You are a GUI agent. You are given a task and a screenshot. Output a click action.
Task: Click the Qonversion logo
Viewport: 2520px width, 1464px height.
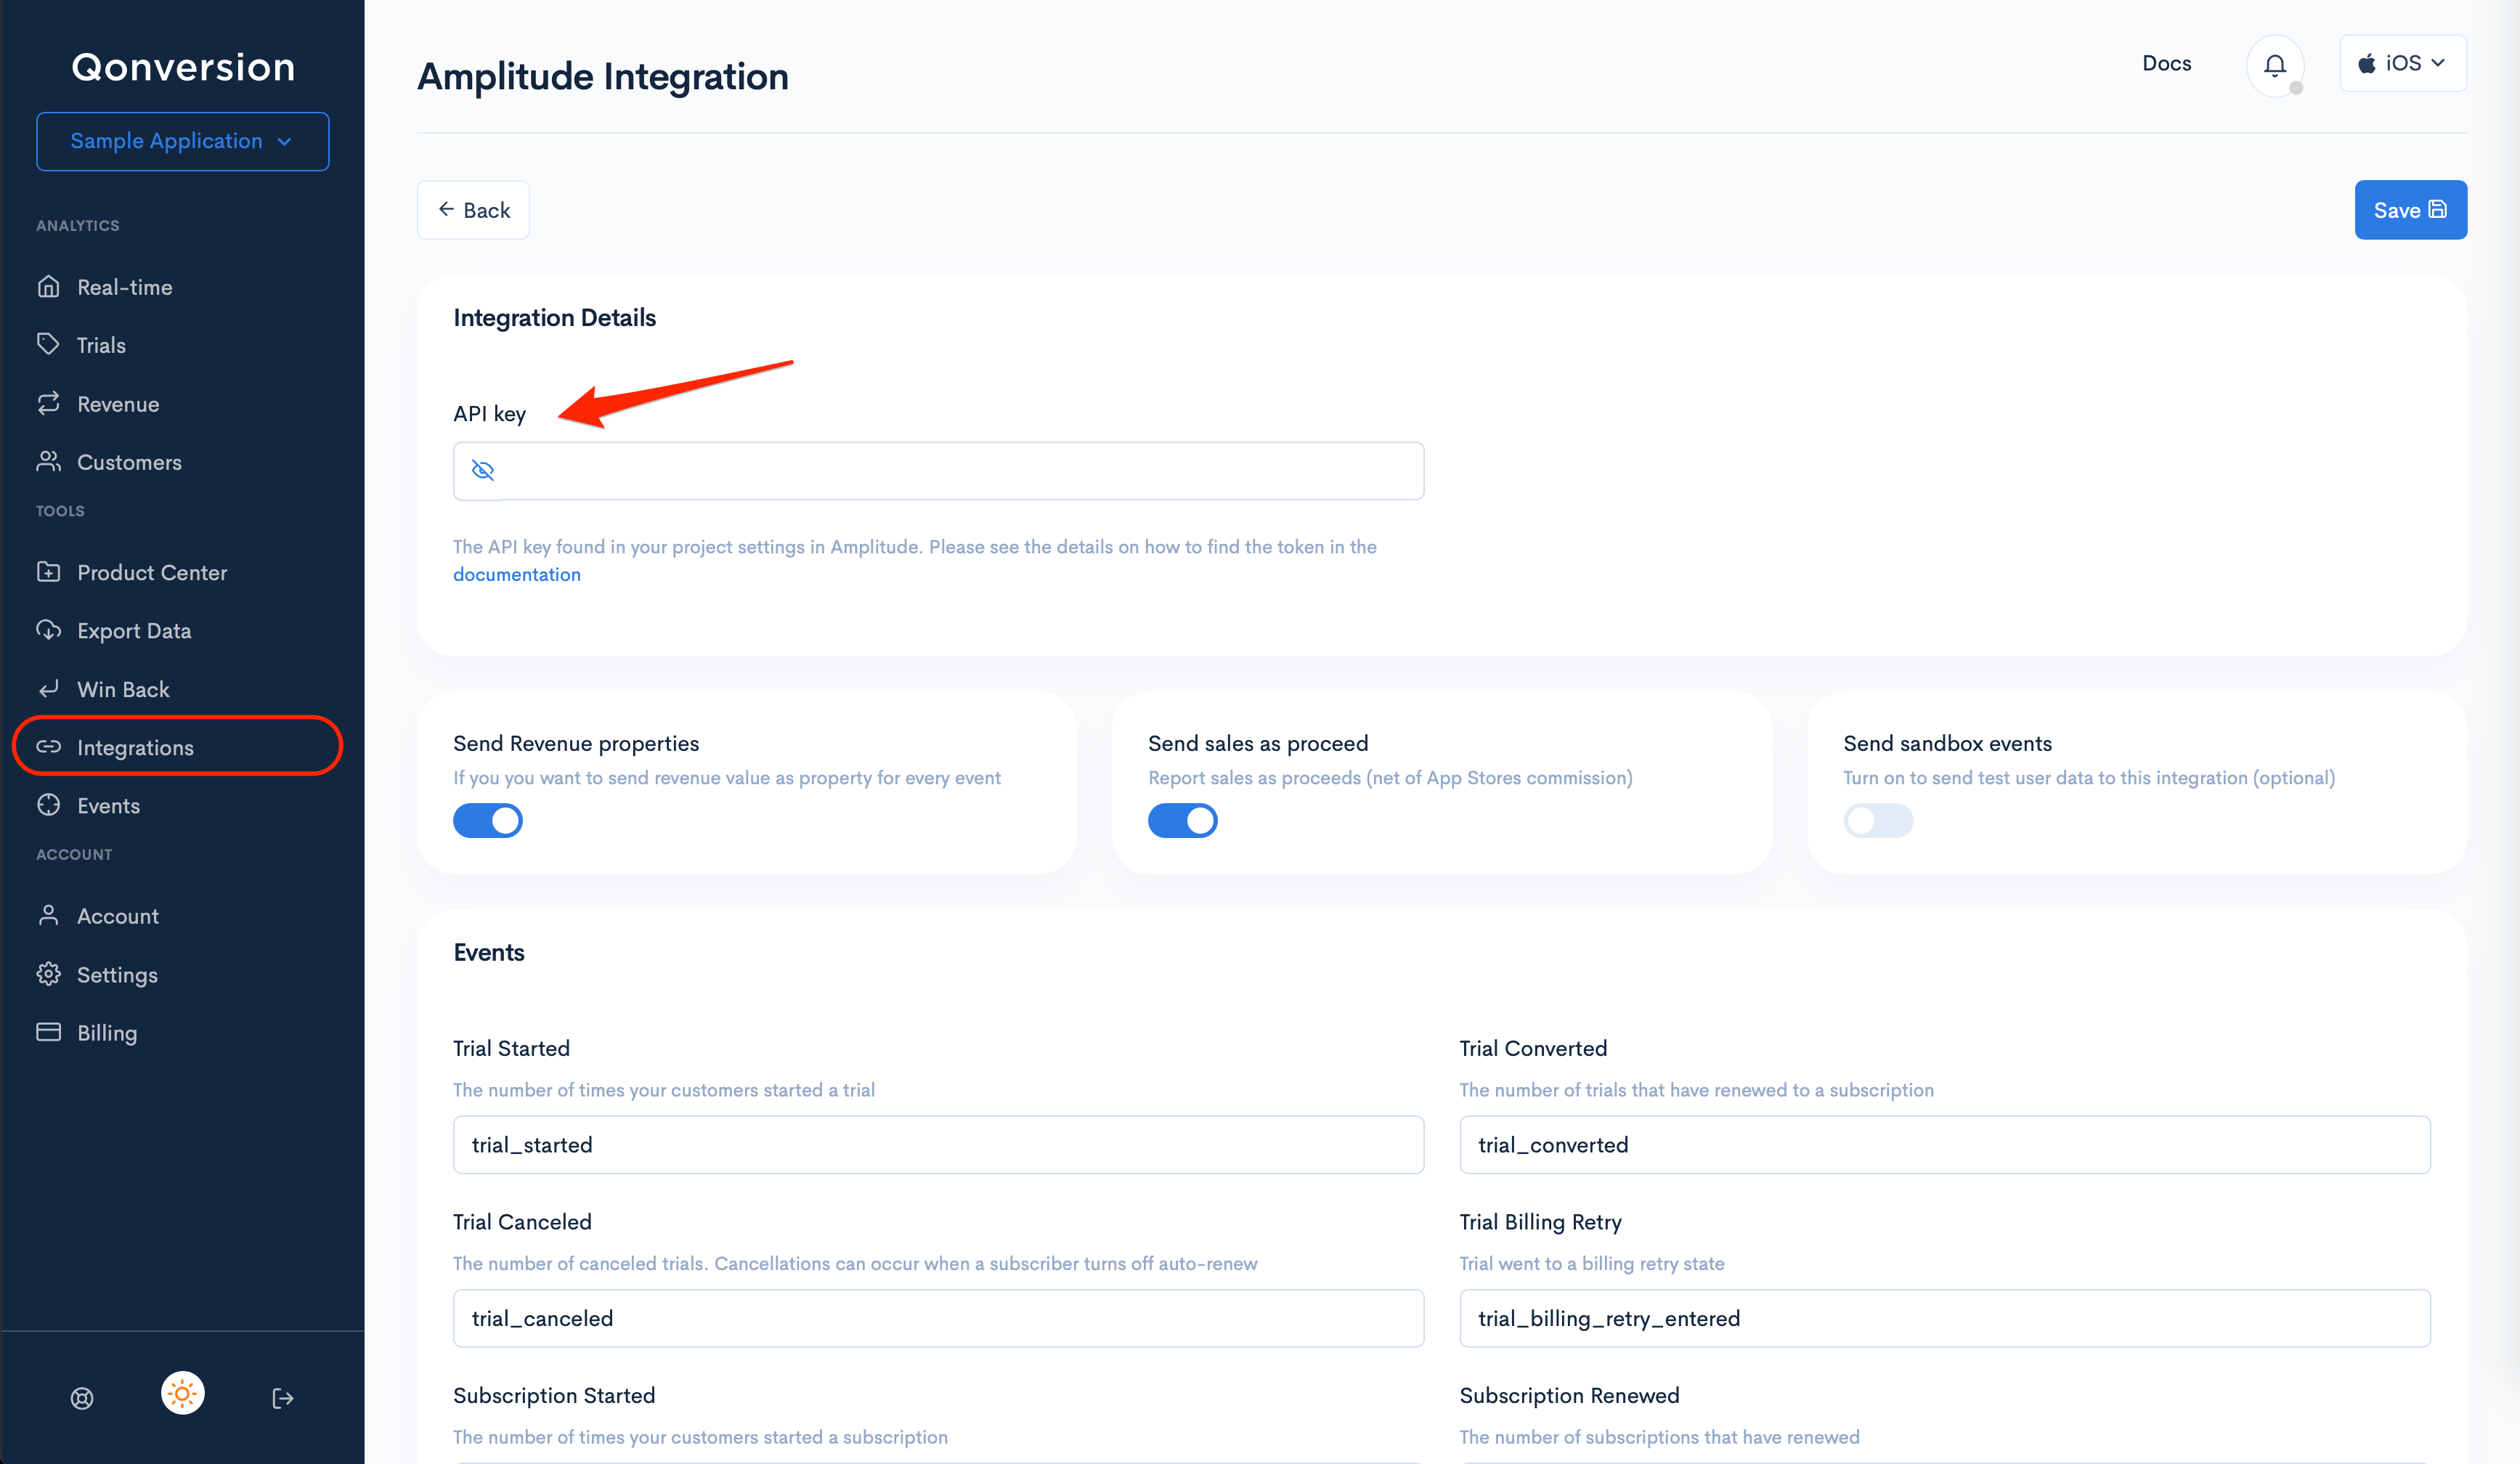pyautogui.click(x=183, y=67)
